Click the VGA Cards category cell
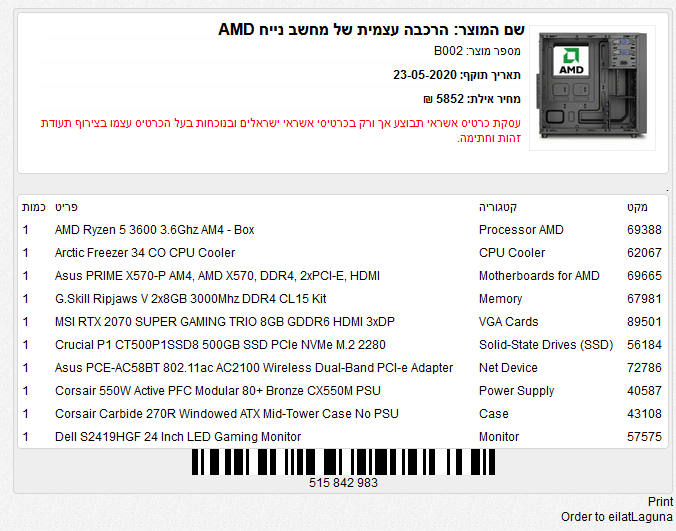The image size is (676, 531). [x=508, y=322]
